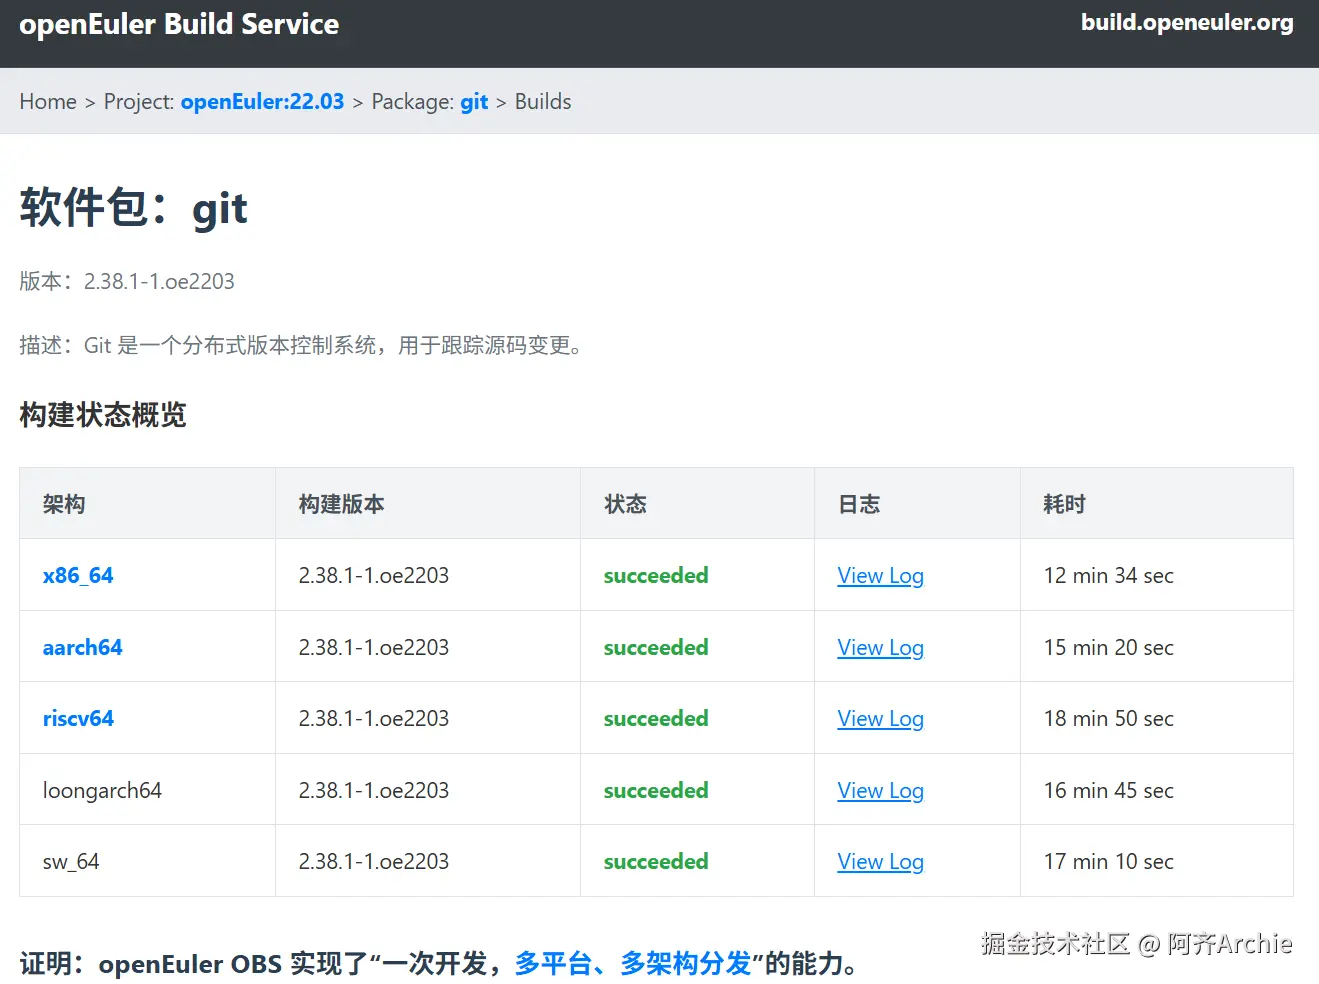Open the aarch64 architecture link
The width and height of the screenshot is (1319, 984).
pos(82,647)
